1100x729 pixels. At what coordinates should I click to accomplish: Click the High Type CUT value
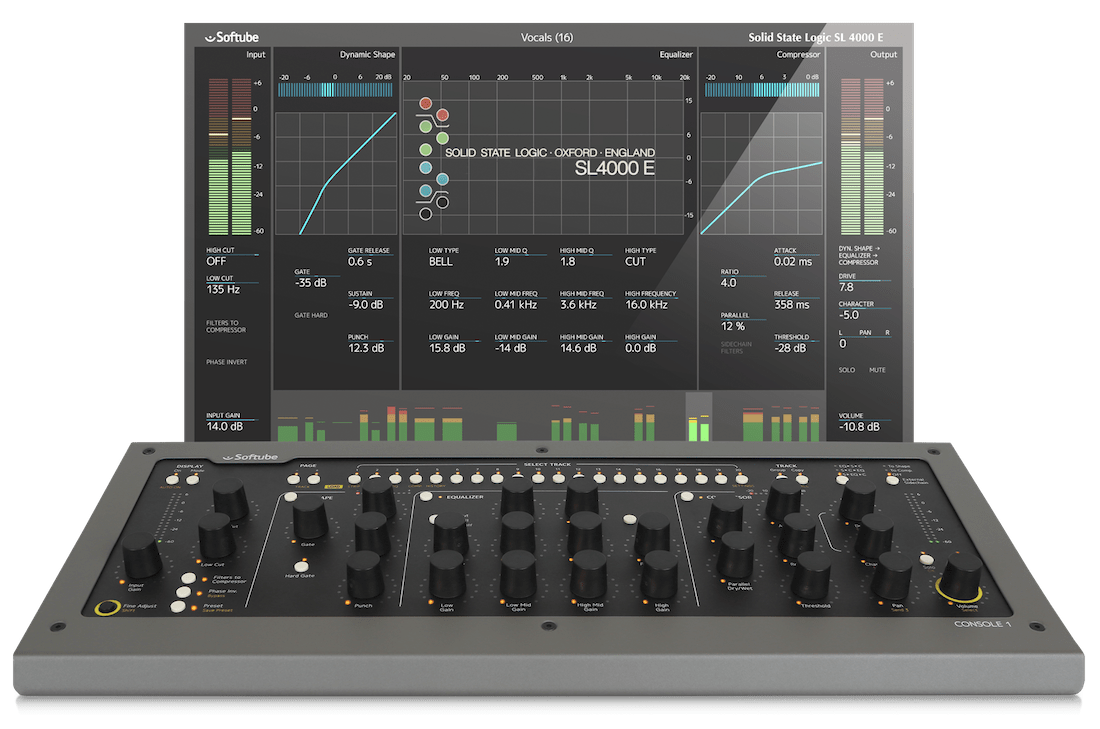[635, 262]
